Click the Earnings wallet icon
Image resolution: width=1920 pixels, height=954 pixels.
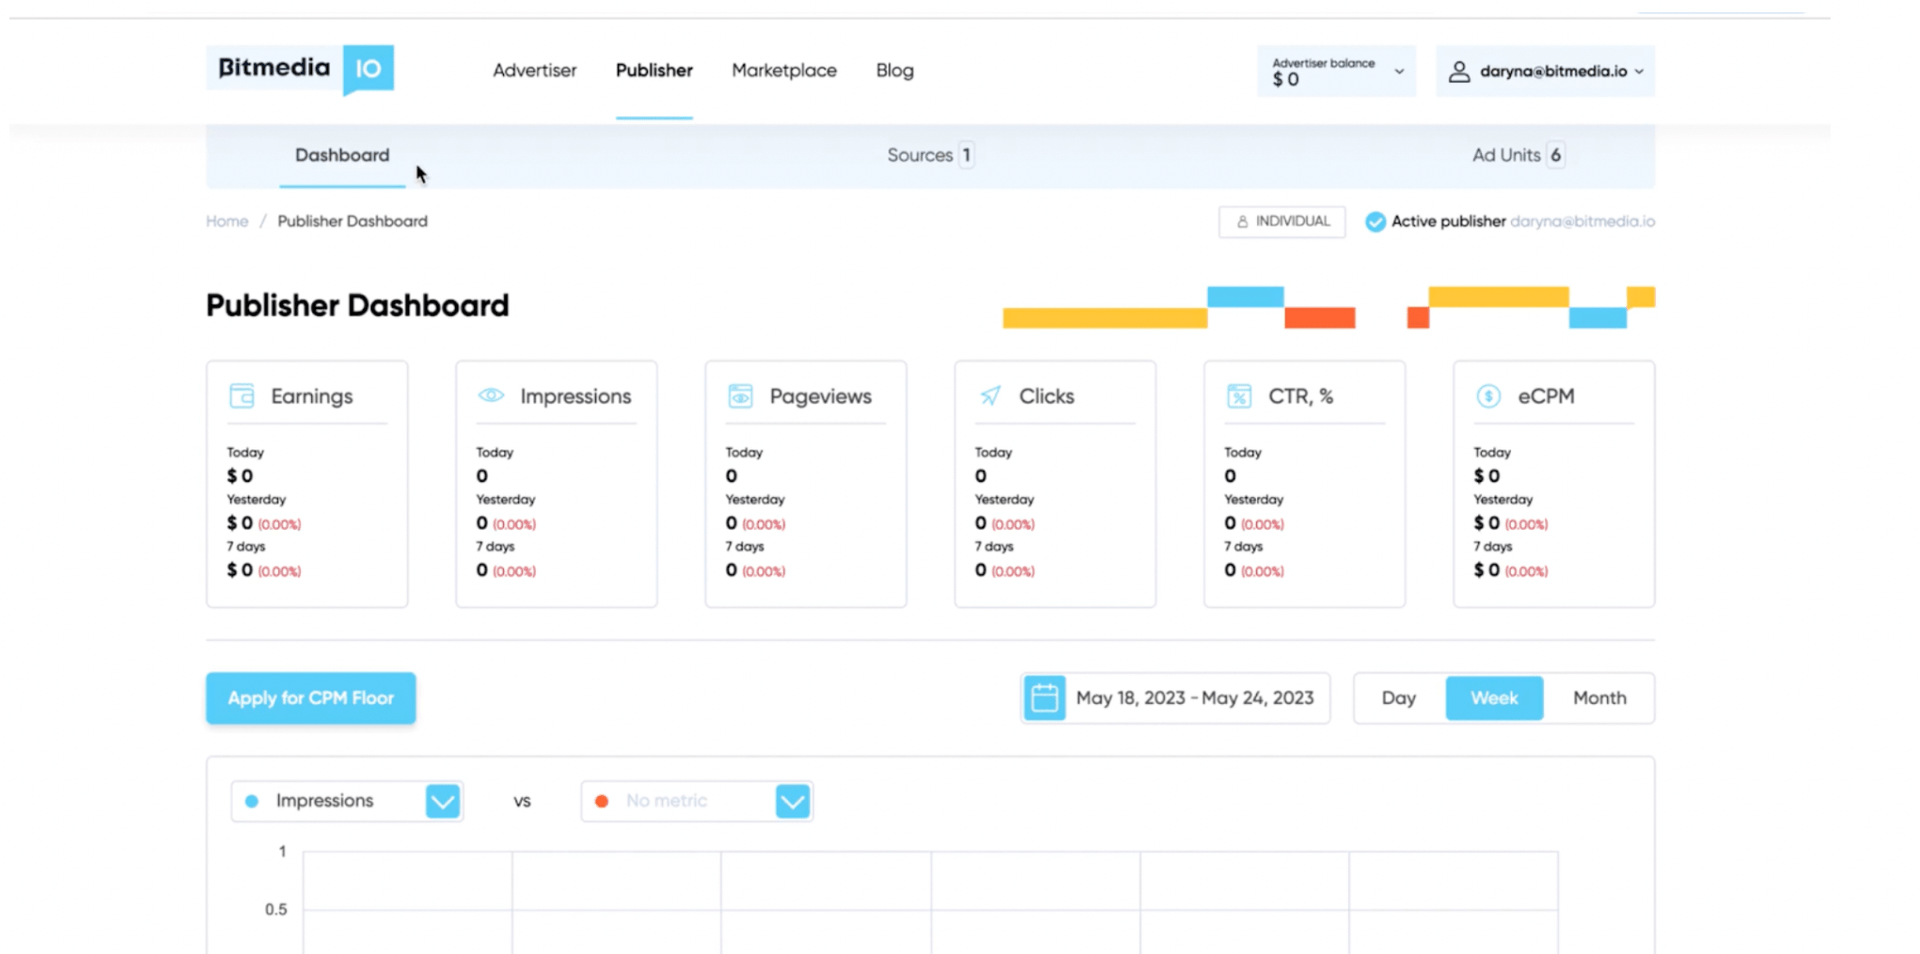pyautogui.click(x=240, y=395)
